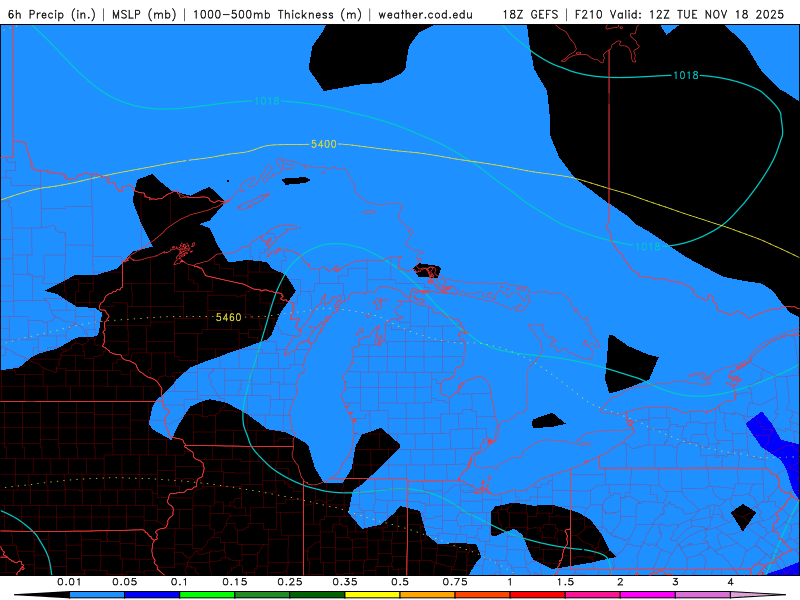Viewport: 800px width, 600px height.
Task: Click the legend value 4
Action: coord(731,582)
